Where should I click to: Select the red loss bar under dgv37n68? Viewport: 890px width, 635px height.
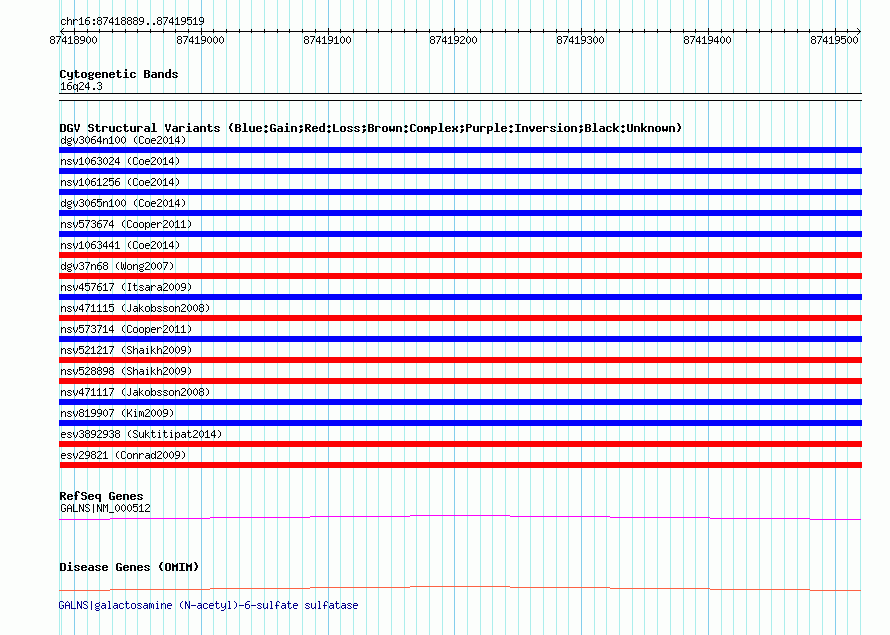(x=460, y=276)
